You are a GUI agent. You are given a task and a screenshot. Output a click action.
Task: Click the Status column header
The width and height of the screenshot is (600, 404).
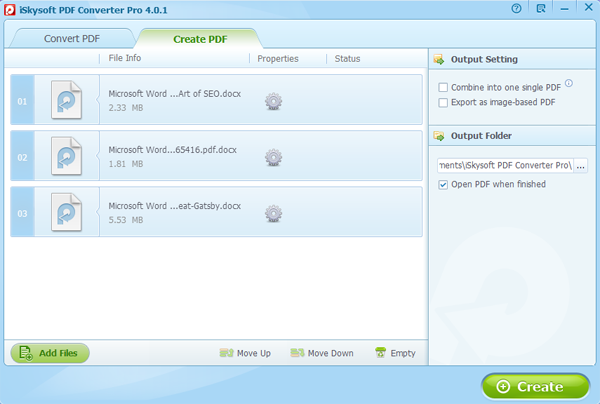[347, 59]
